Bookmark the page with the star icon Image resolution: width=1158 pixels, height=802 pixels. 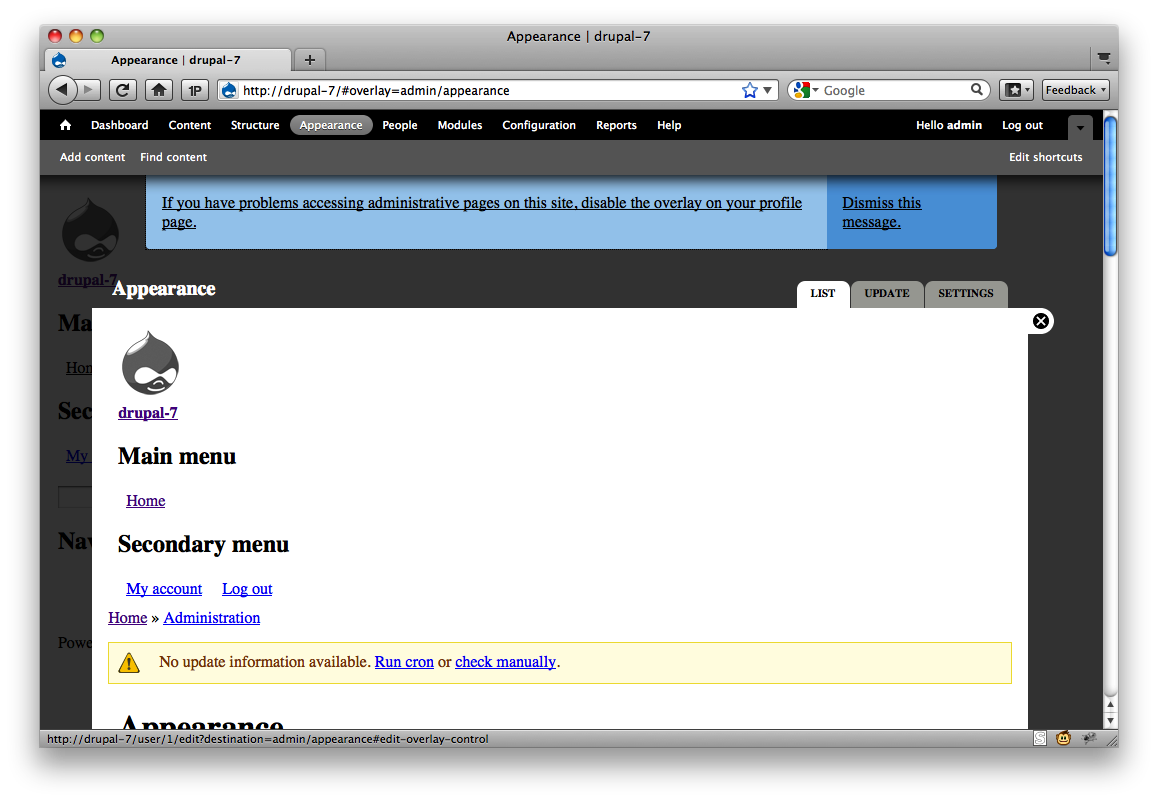pos(750,90)
